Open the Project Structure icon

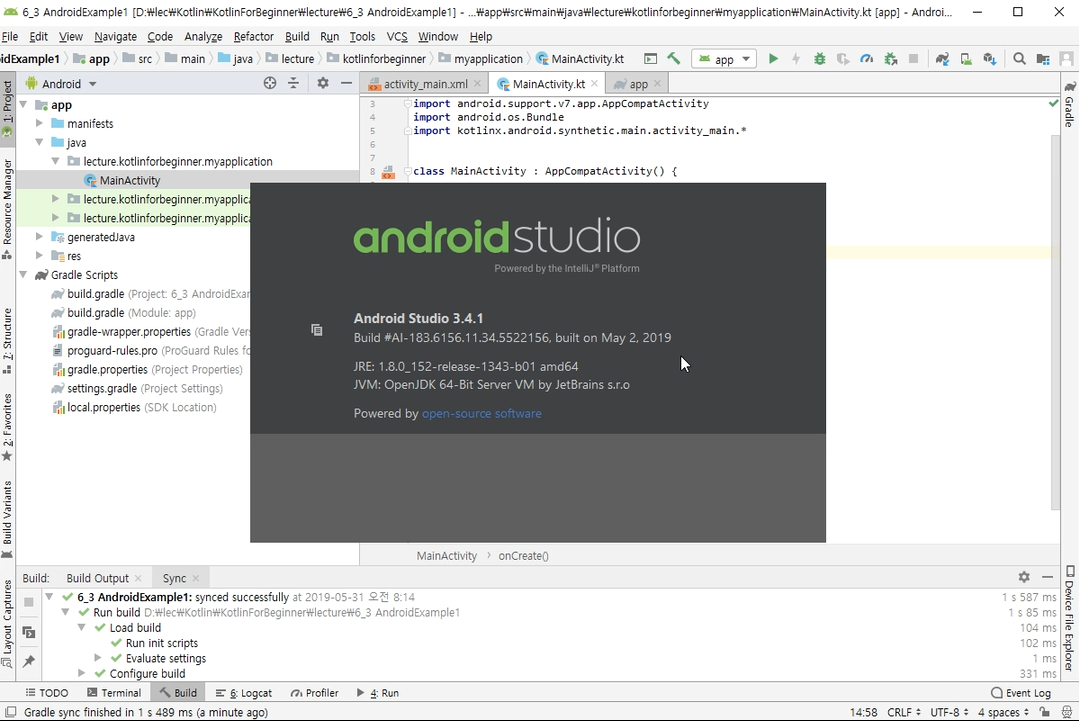point(1043,59)
